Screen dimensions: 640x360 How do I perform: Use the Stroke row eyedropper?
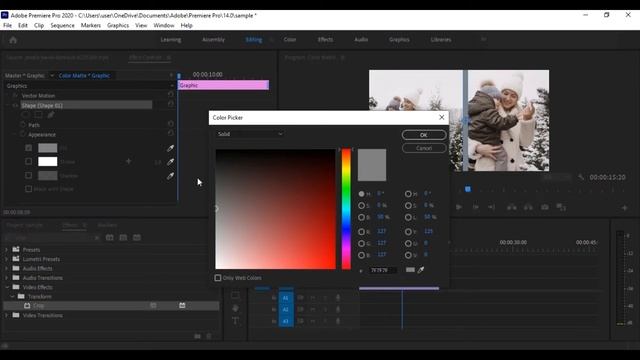(171, 162)
